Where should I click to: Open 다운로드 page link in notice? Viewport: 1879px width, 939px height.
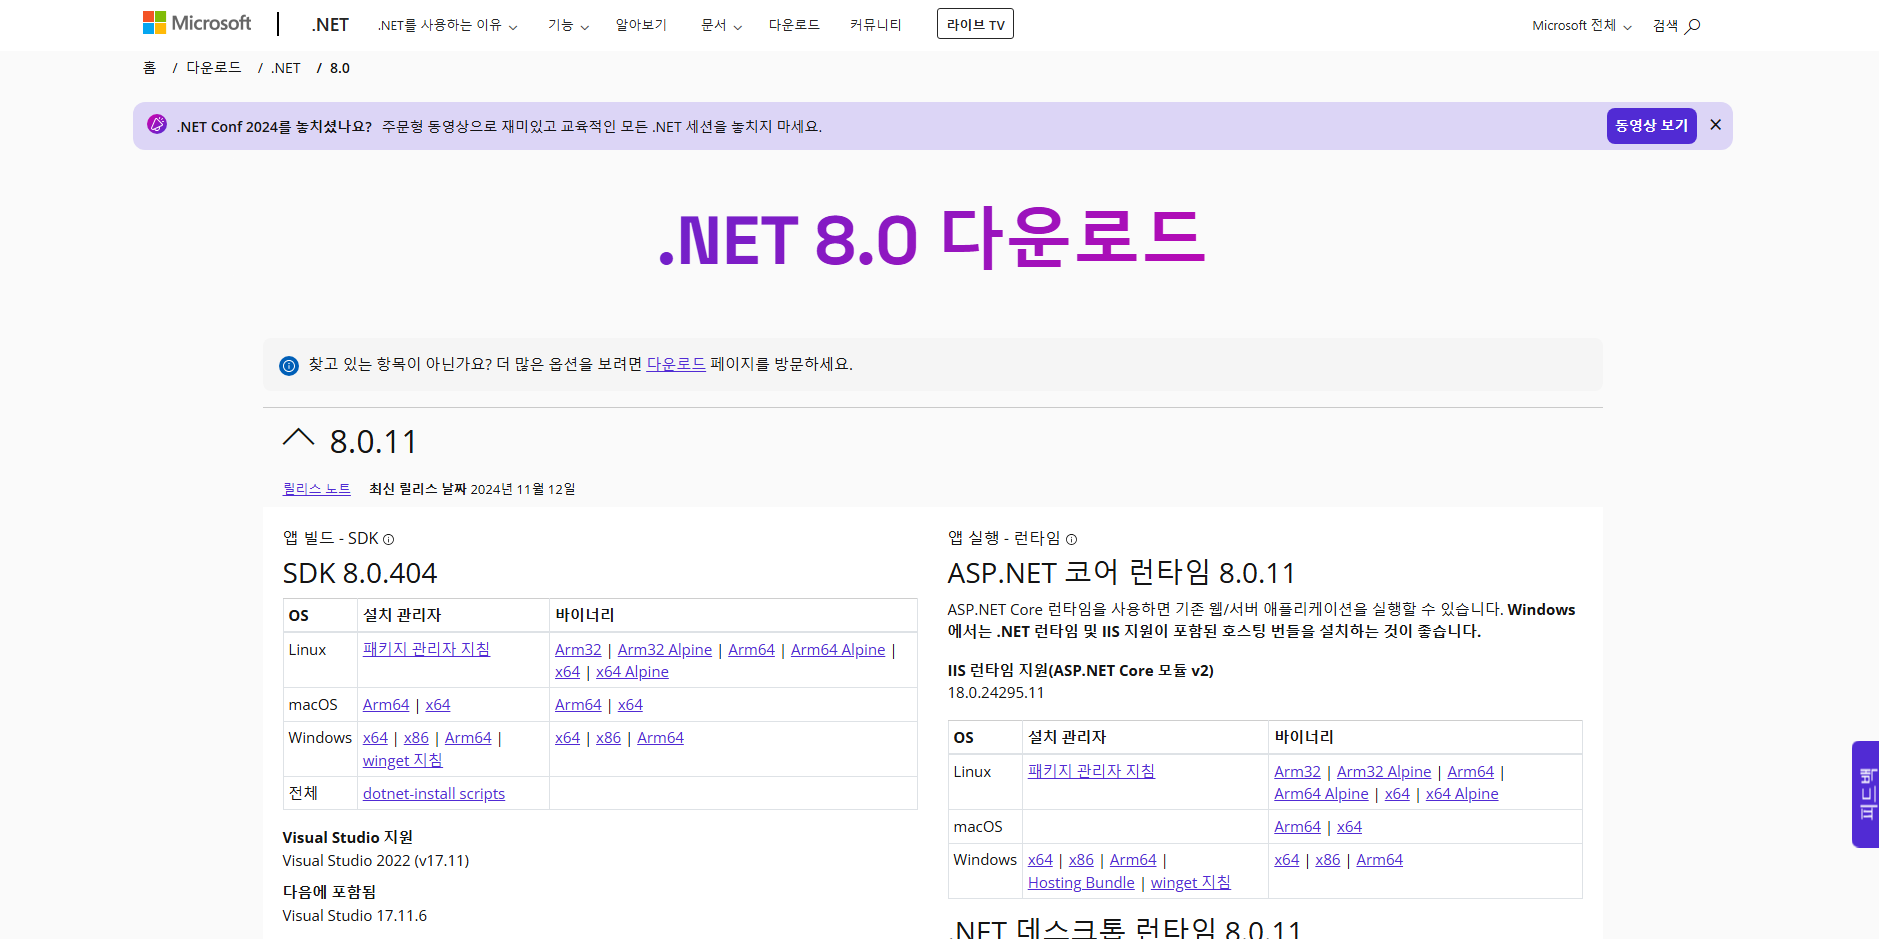click(x=676, y=364)
